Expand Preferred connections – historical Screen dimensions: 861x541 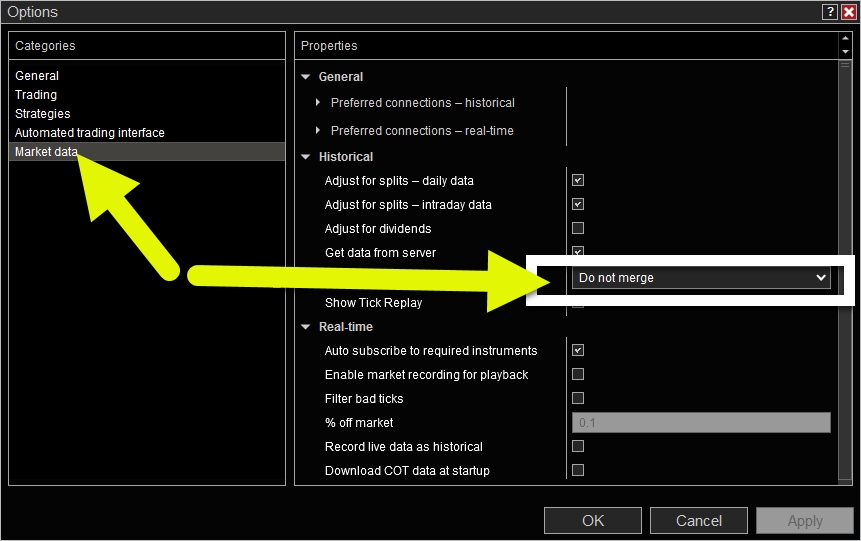click(x=318, y=103)
